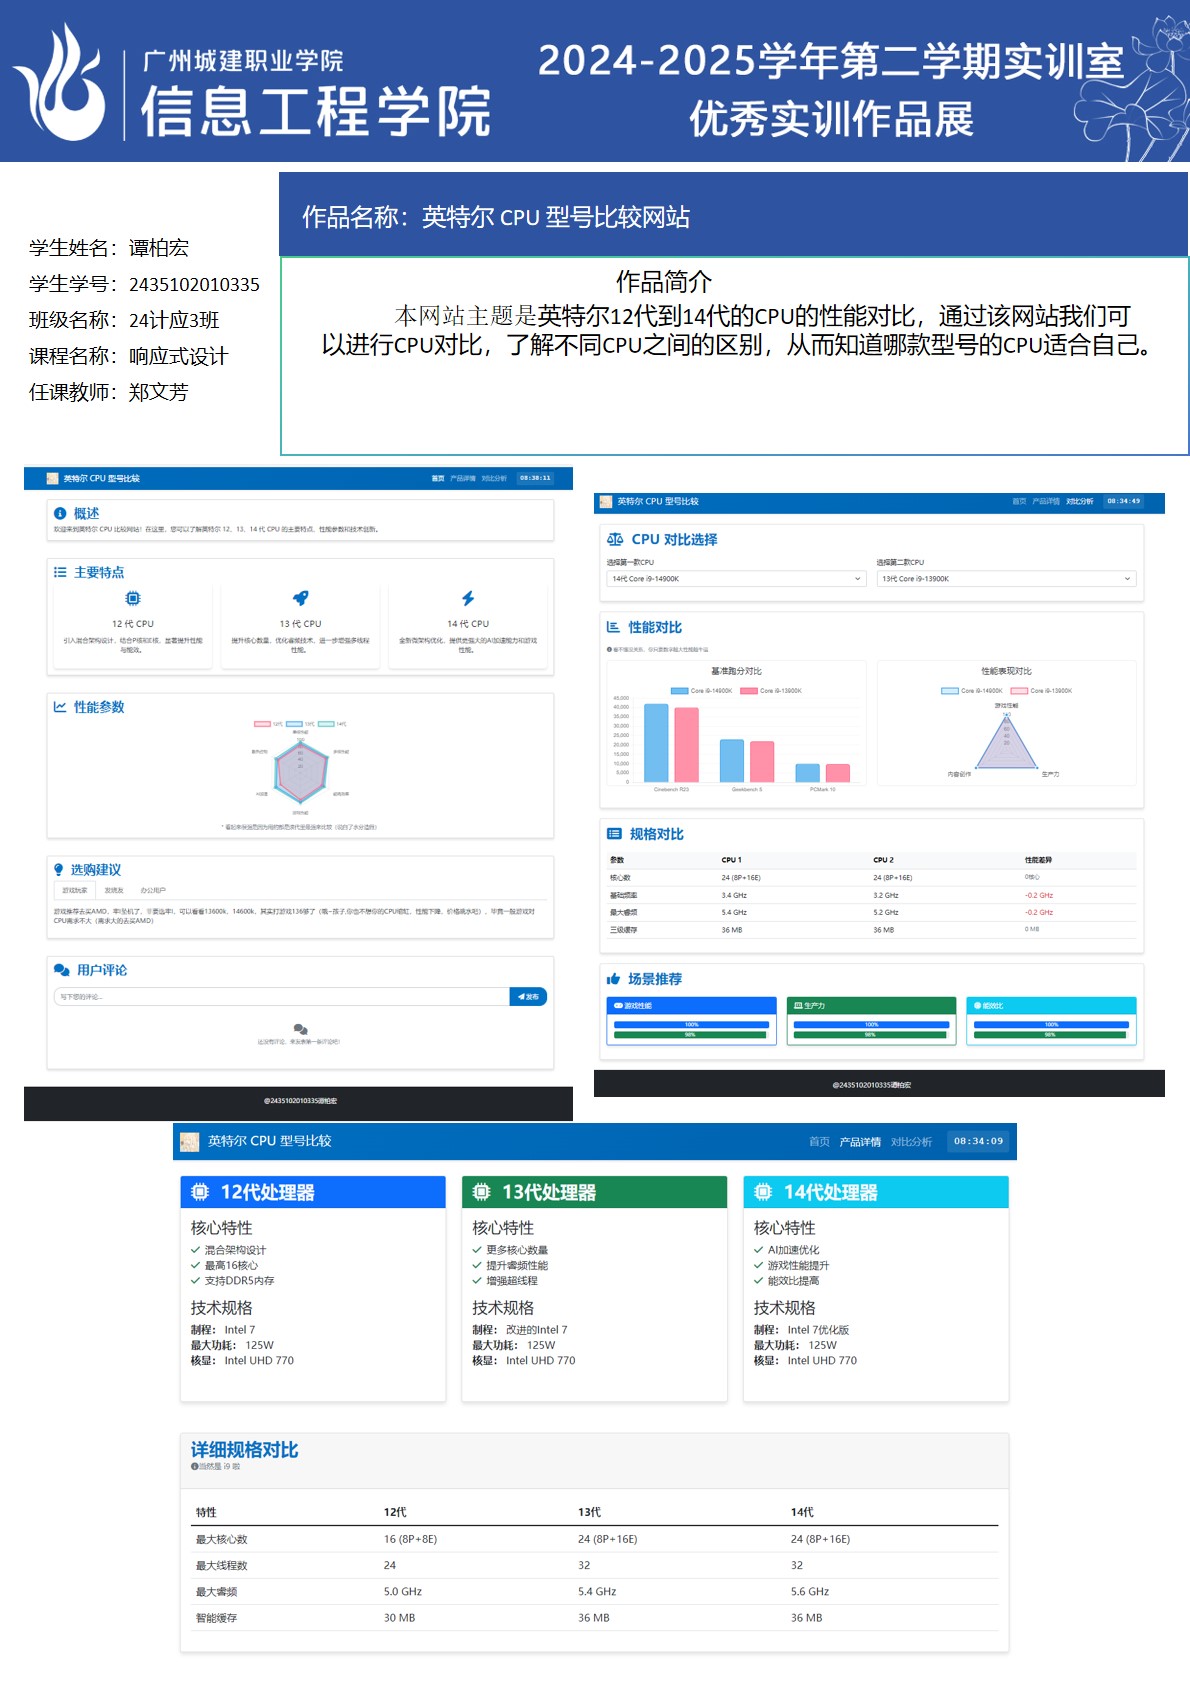Click the balance scale icon beside CPU 对比选择
This screenshot has width=1190, height=1683.
(615, 540)
